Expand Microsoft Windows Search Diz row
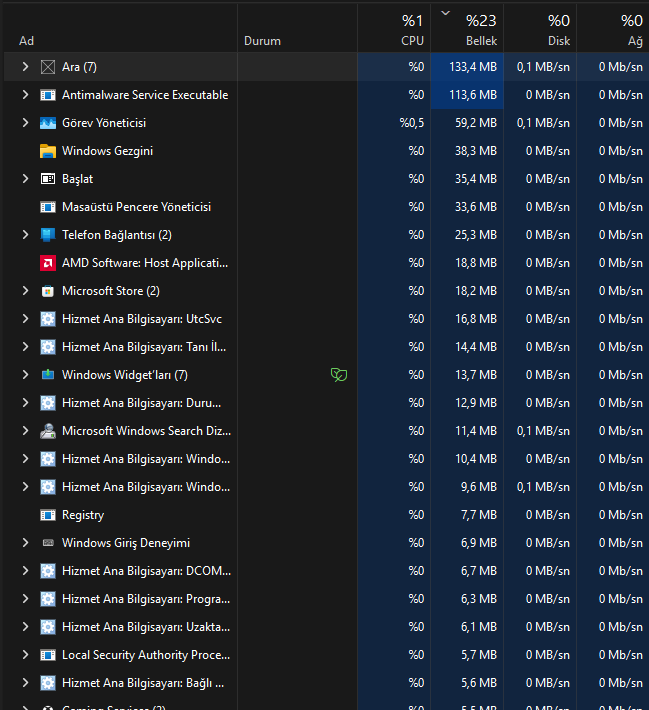This screenshot has height=710, width=649. click(25, 431)
